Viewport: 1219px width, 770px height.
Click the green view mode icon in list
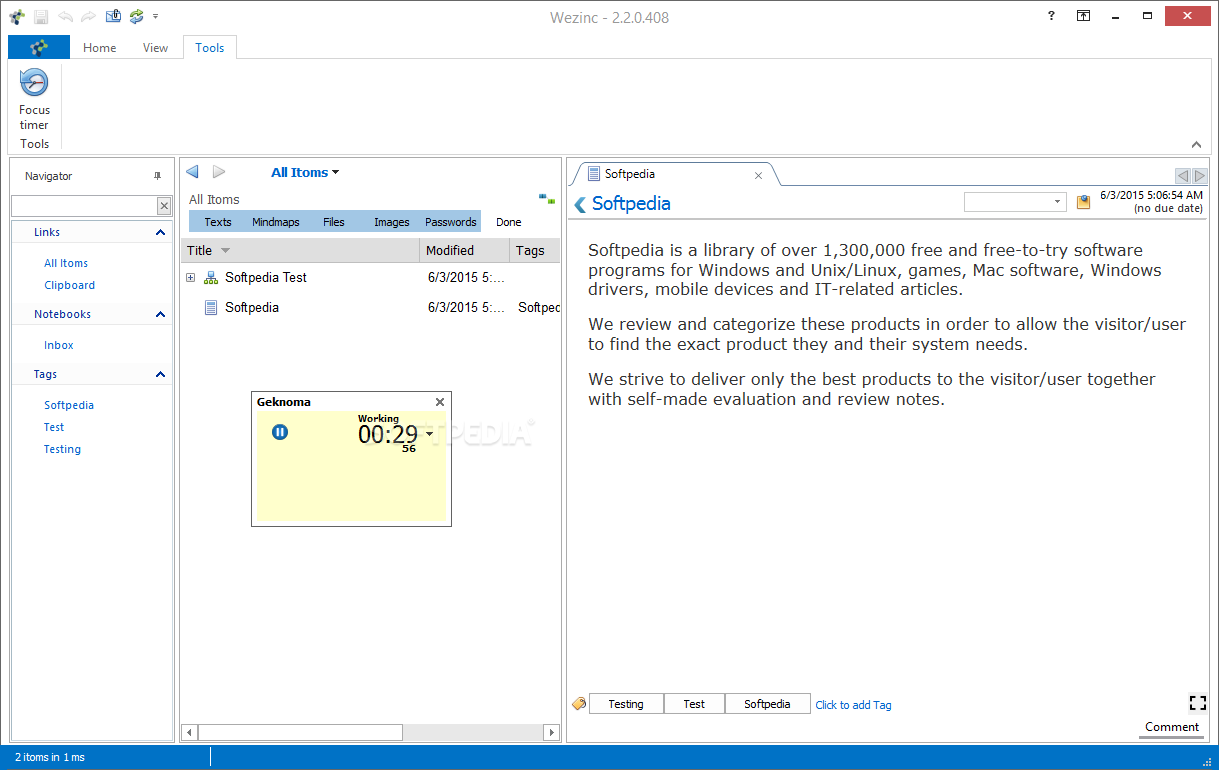(546, 199)
